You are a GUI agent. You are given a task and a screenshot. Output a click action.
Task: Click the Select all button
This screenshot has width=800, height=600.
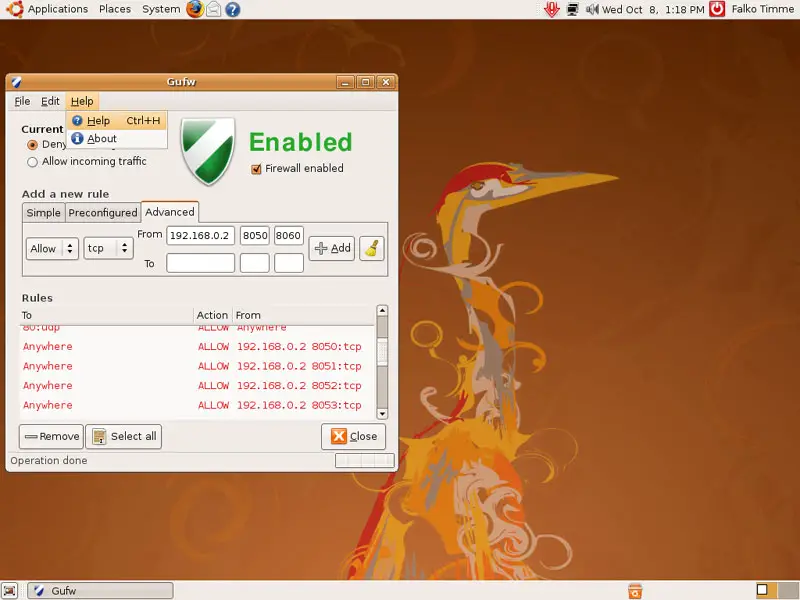click(x=123, y=436)
